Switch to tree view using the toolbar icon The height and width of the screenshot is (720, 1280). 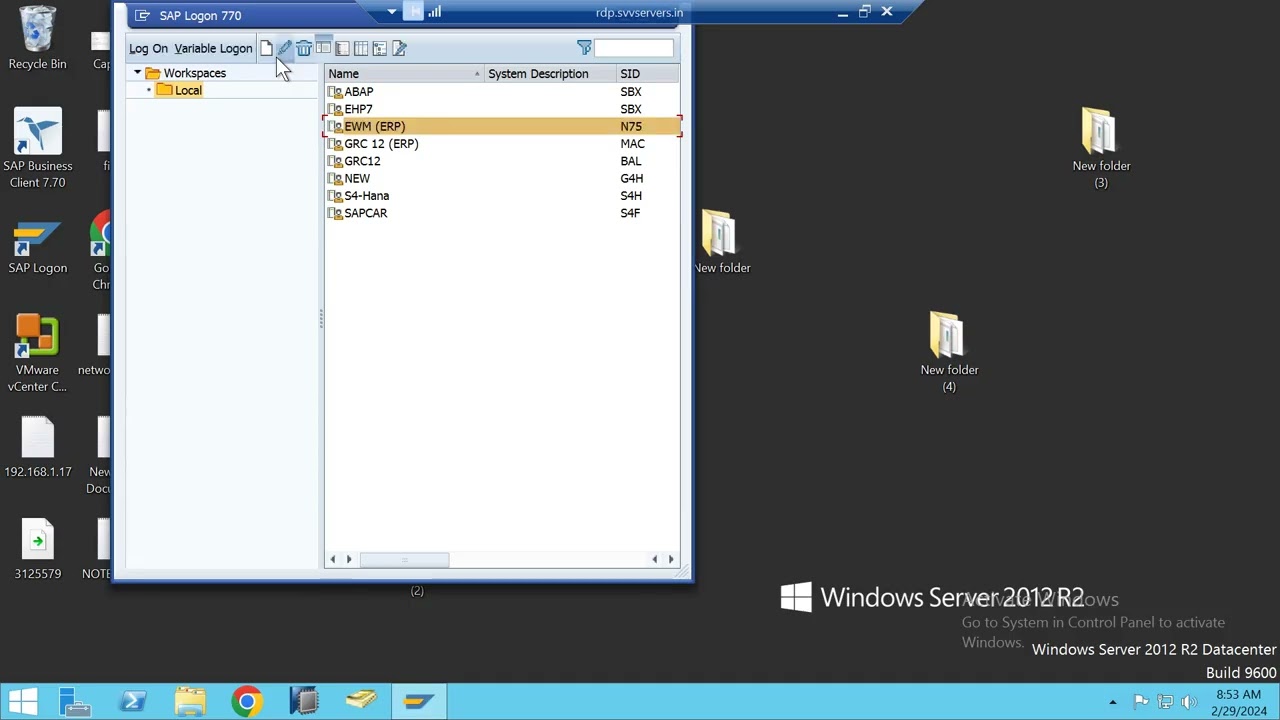click(380, 48)
